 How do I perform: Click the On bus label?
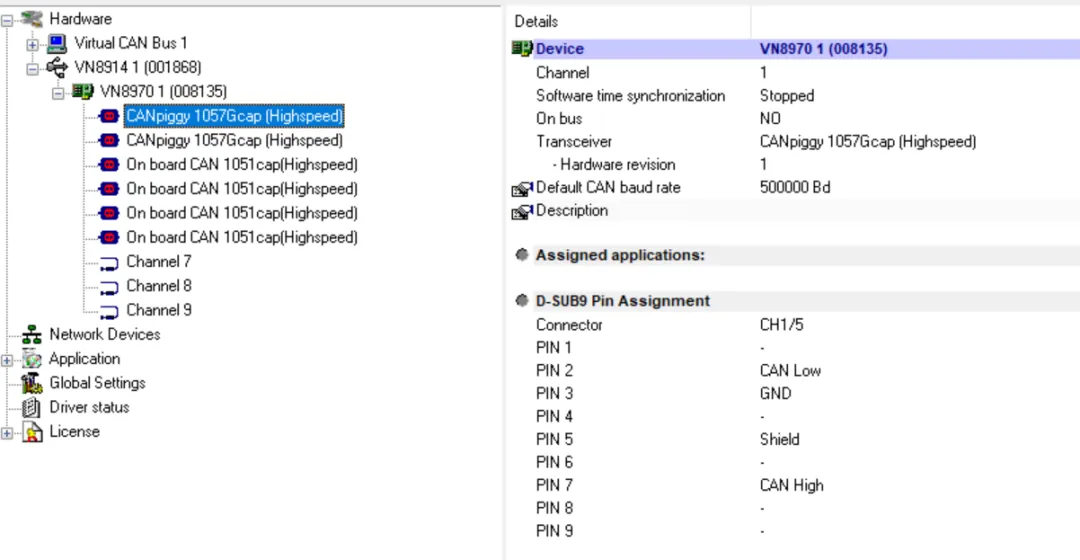(559, 118)
